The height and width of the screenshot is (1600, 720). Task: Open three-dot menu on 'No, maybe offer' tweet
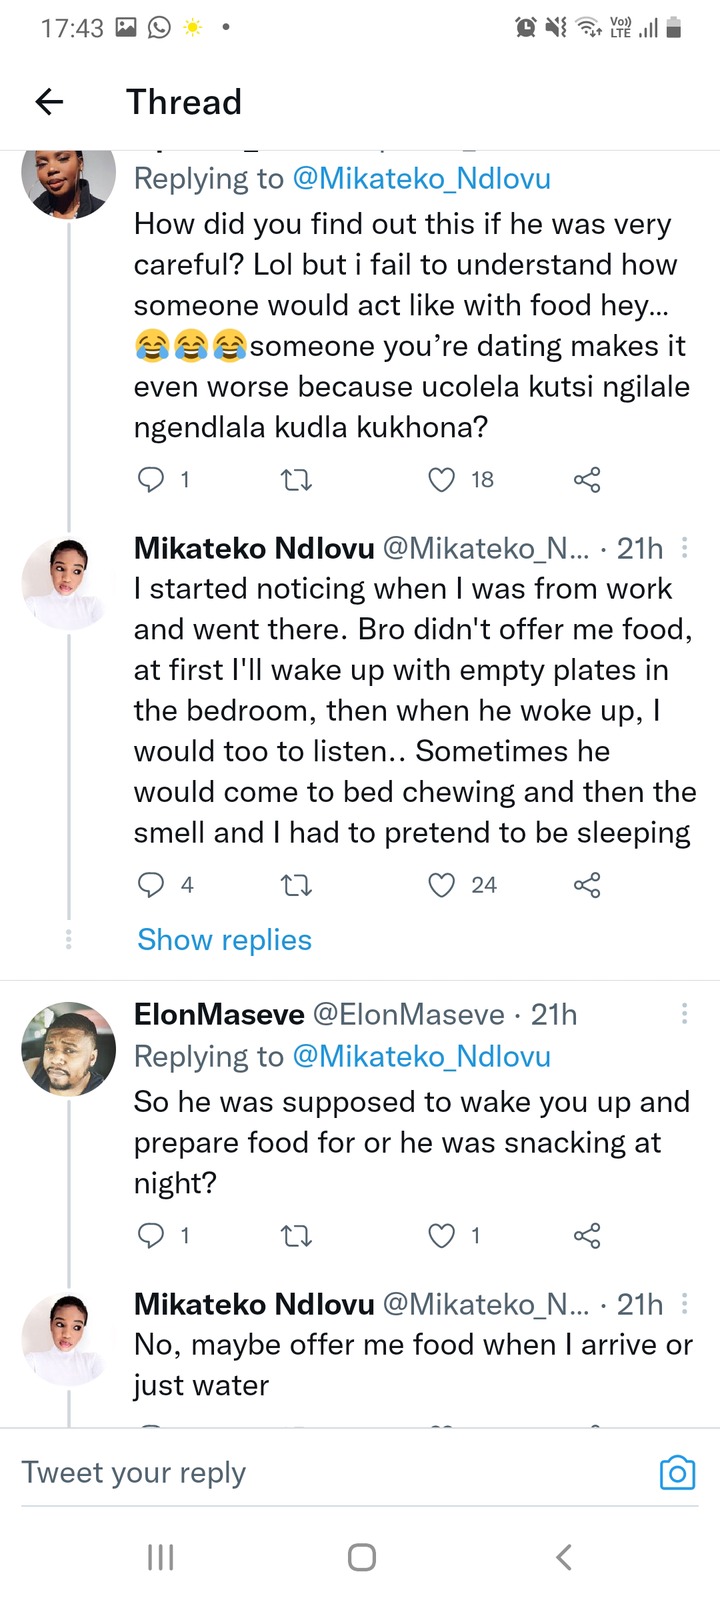[684, 1303]
